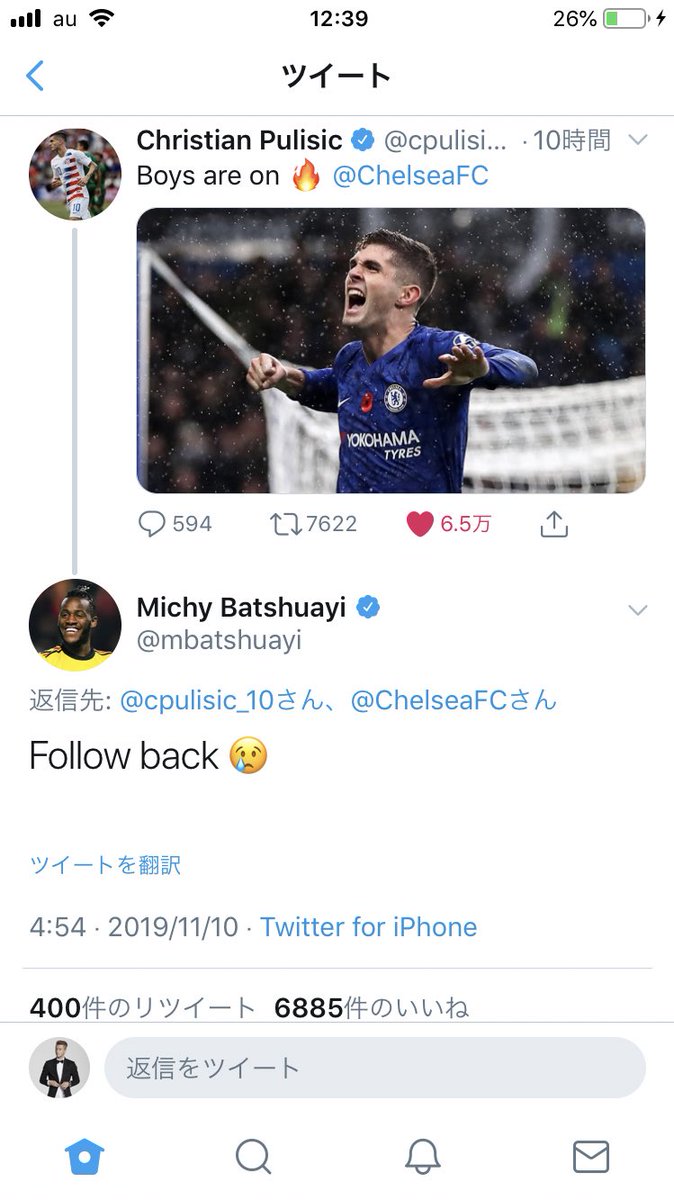
Task: Open the Chelsea celebration photo
Action: coord(391,350)
